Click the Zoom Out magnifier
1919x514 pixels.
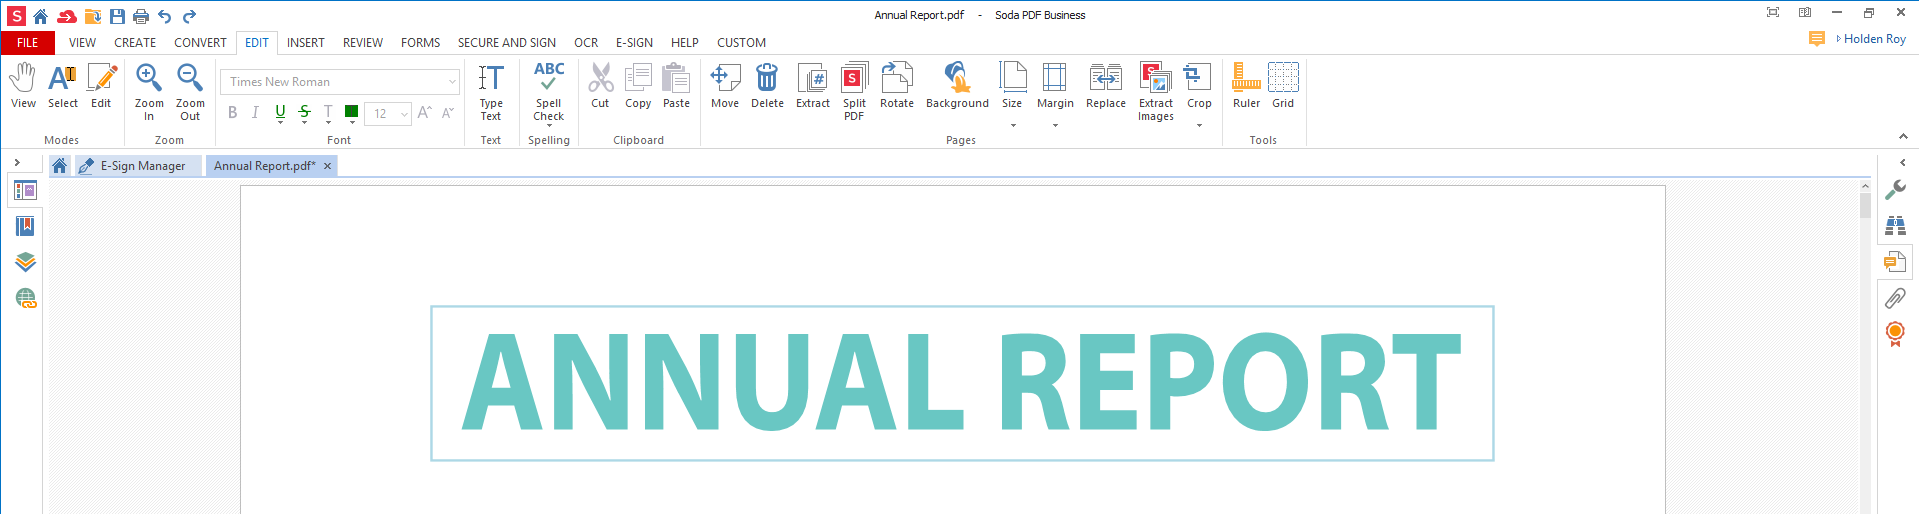190,92
